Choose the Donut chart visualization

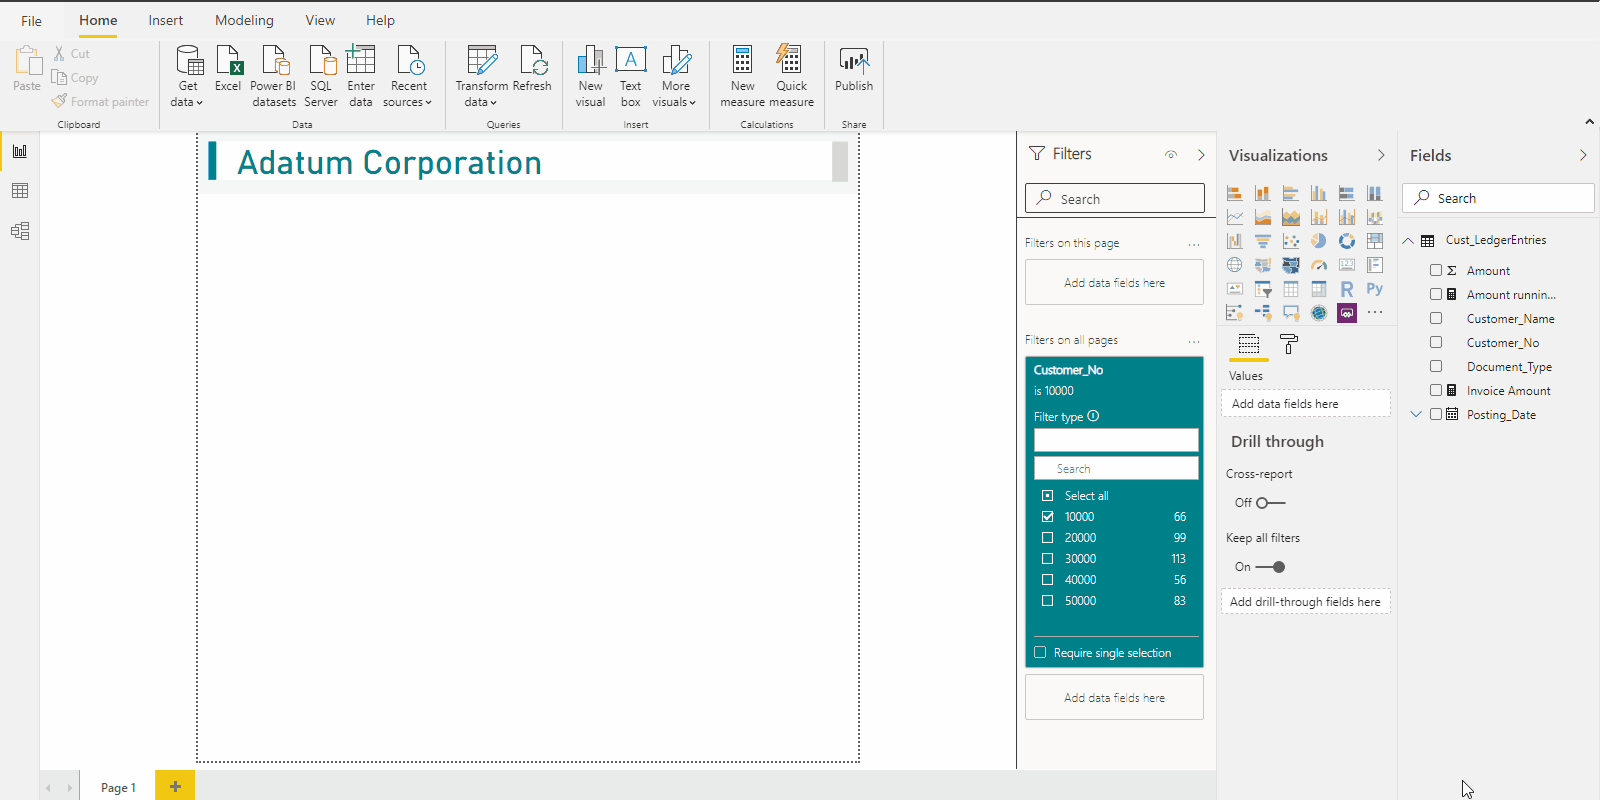tap(1347, 241)
